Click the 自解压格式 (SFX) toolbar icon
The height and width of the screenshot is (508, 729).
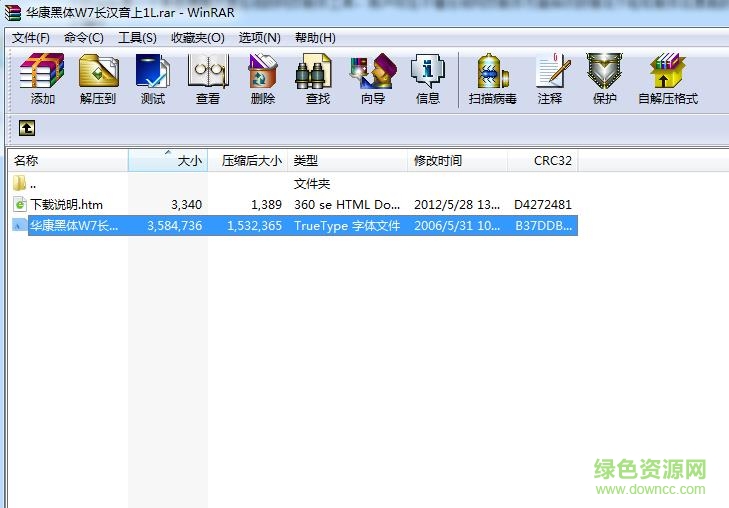(x=668, y=71)
